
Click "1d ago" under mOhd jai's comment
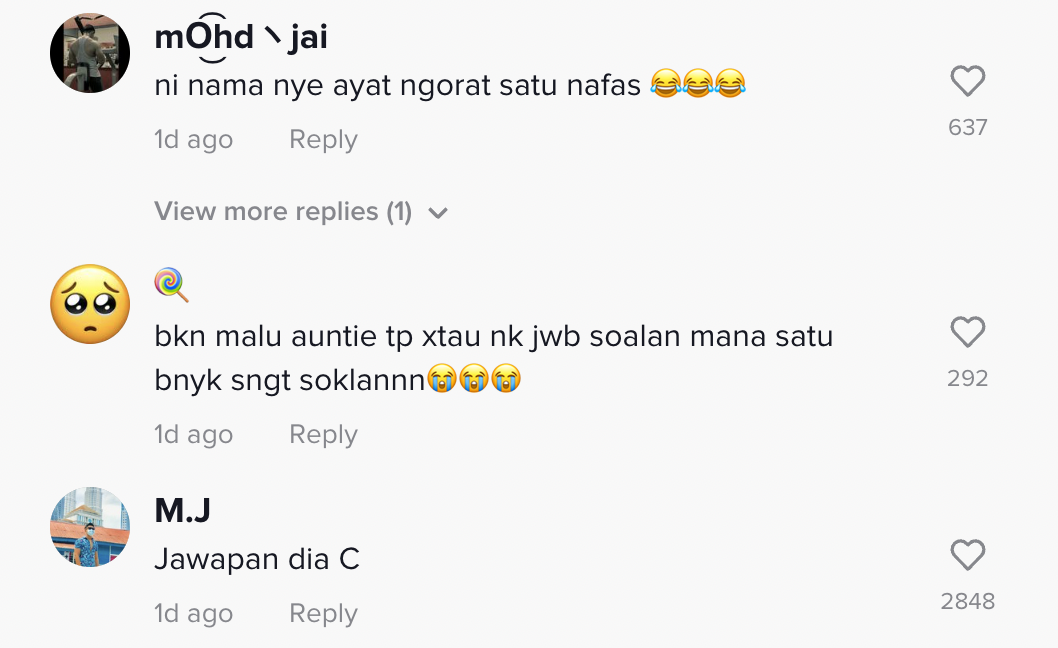(193, 140)
